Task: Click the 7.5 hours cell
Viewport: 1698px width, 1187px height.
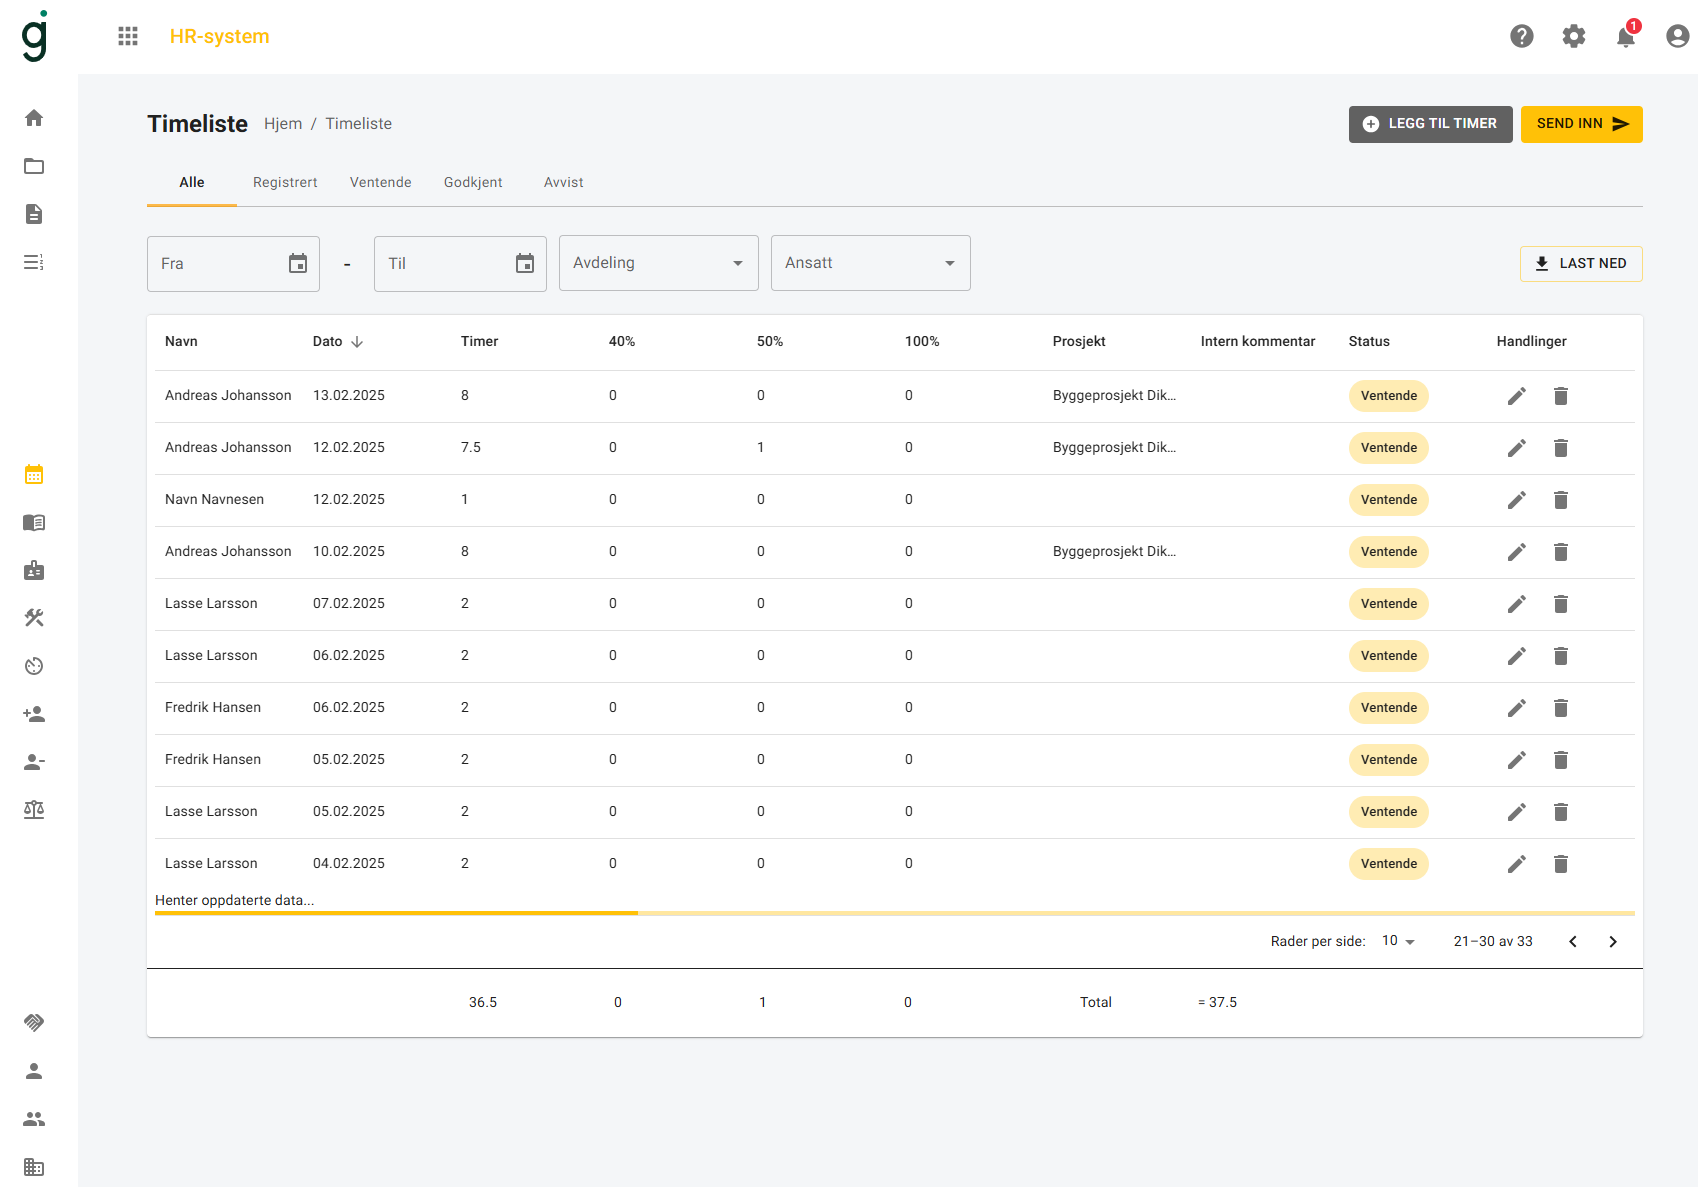Action: pyautogui.click(x=471, y=448)
